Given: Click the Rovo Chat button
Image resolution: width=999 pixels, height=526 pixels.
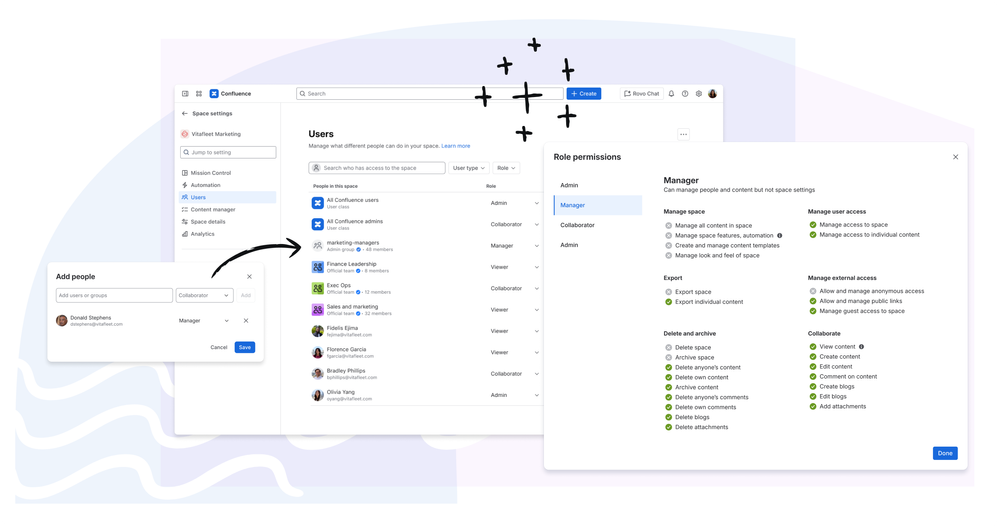Looking at the screenshot, I should click(642, 94).
